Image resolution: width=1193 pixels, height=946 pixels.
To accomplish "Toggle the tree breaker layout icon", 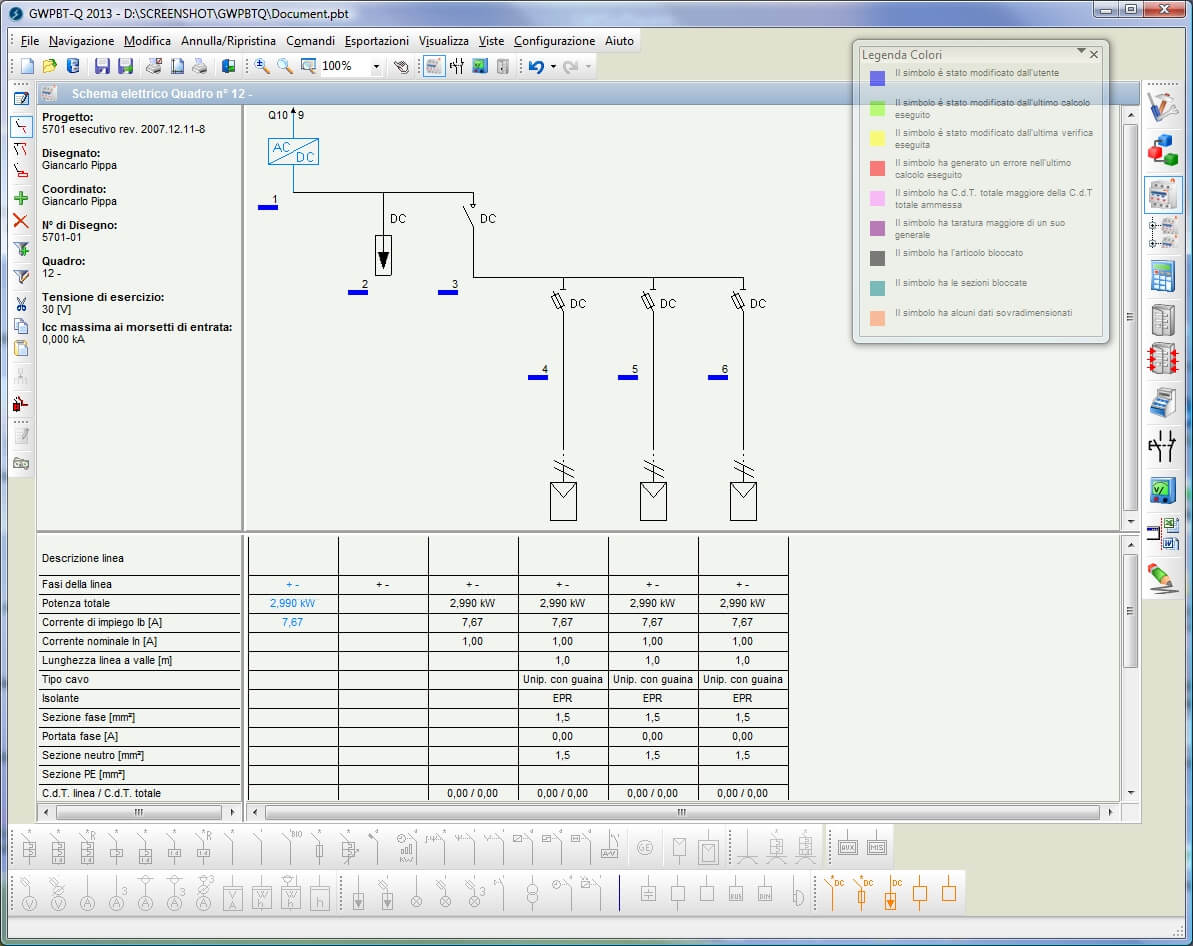I will point(1163,233).
